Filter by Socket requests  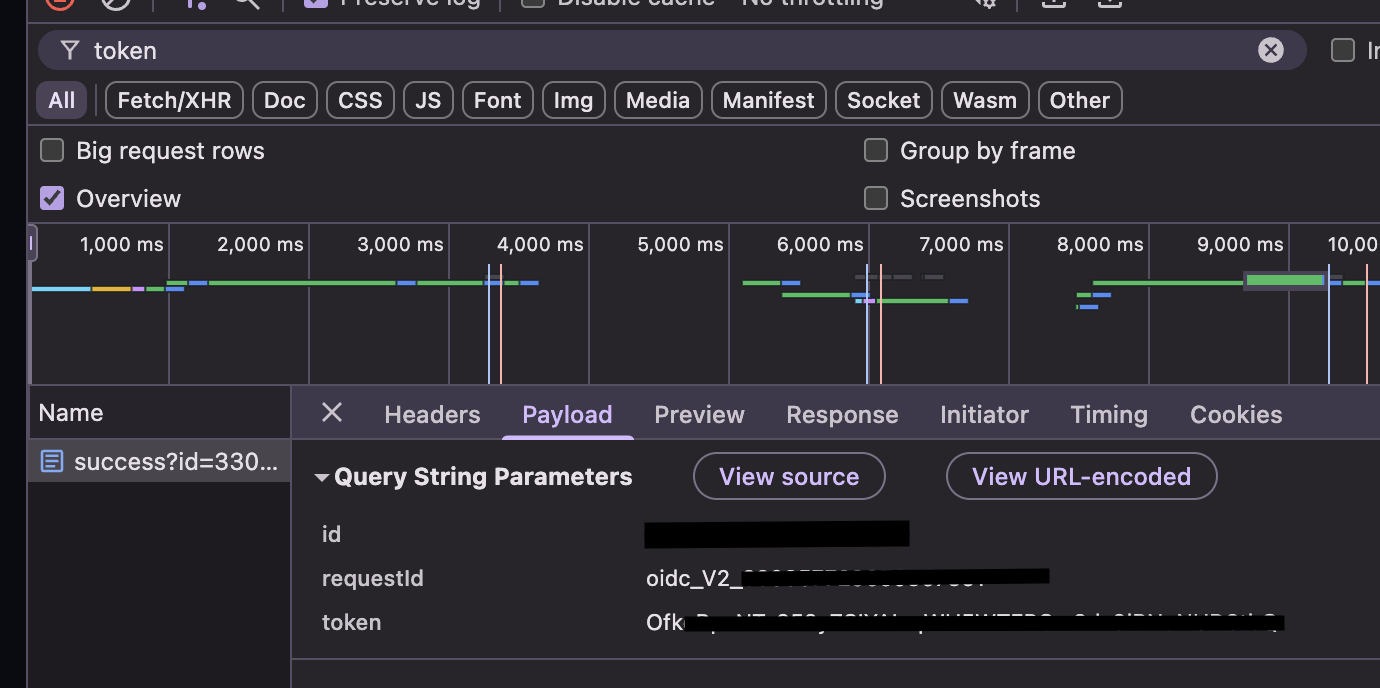click(x=883, y=100)
